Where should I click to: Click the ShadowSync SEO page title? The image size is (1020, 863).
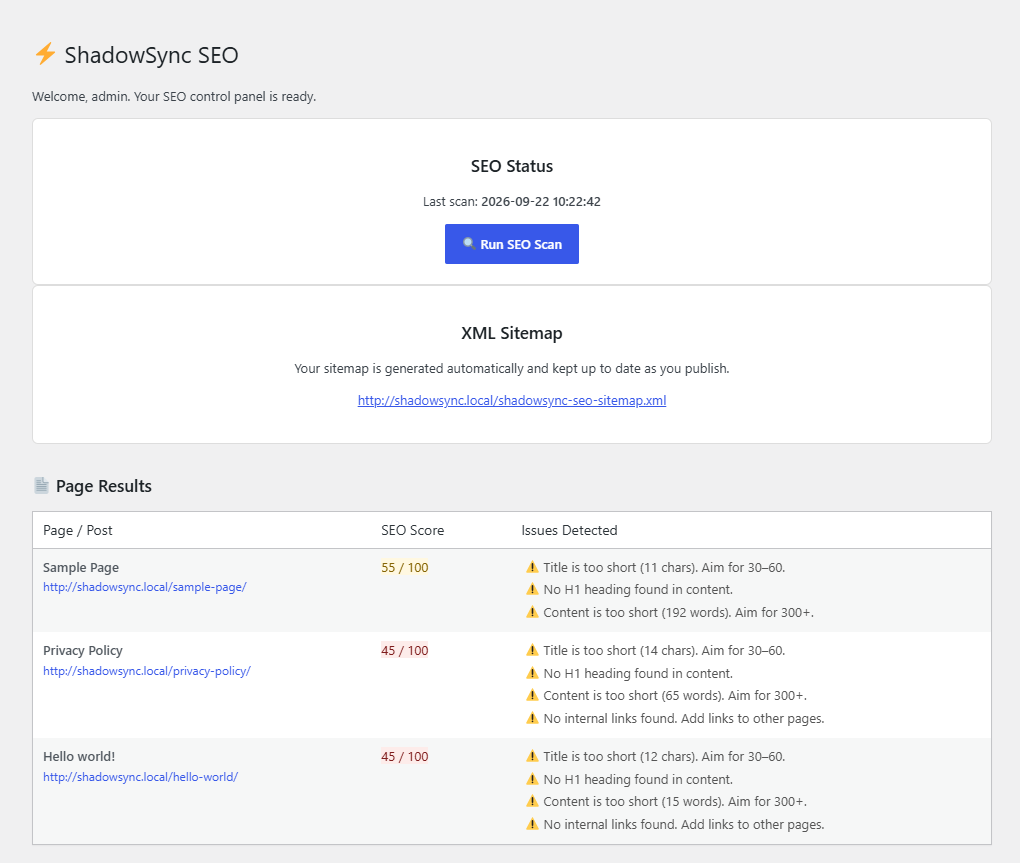pyautogui.click(x=152, y=55)
